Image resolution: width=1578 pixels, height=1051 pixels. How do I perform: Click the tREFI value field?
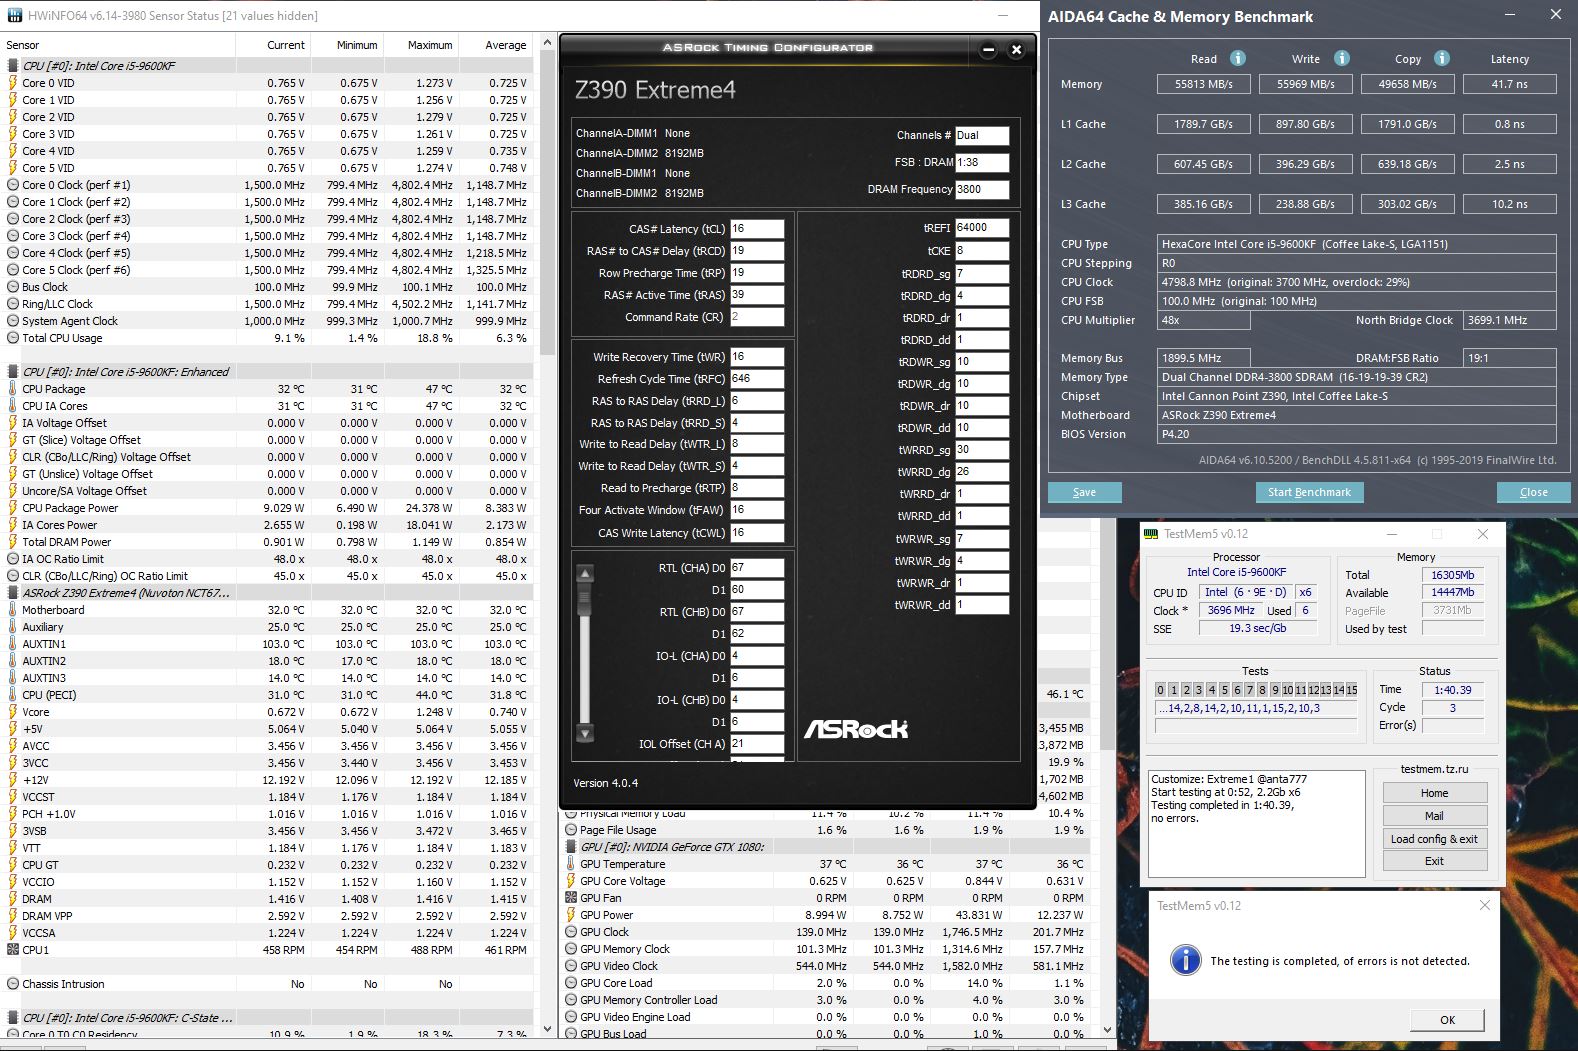982,227
